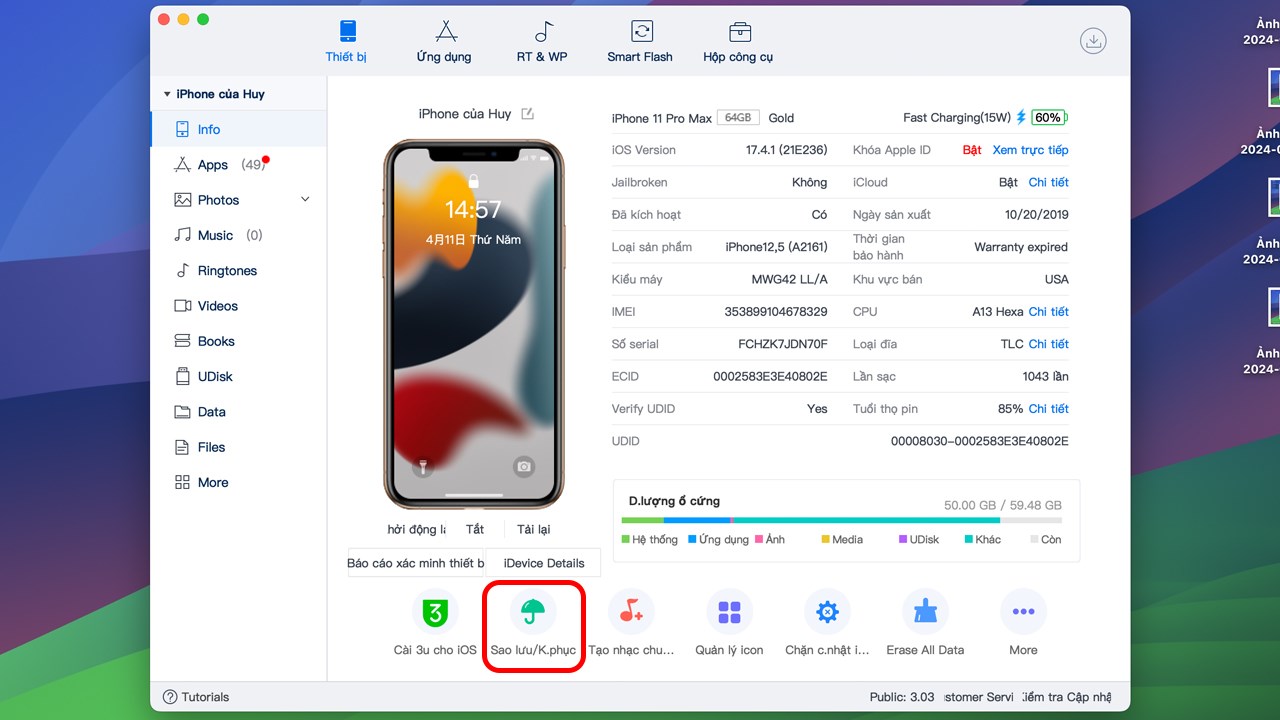Click the Tải lại reload button
Screen dimensions: 1280x720
[533, 529]
